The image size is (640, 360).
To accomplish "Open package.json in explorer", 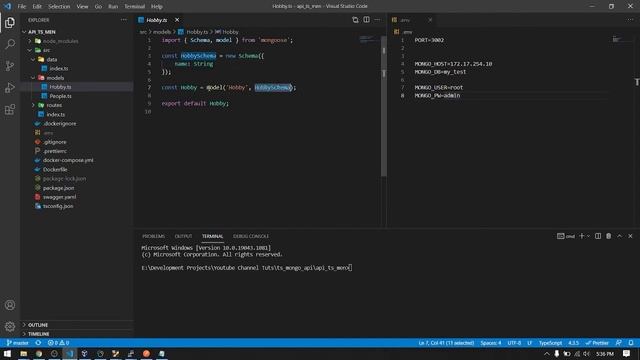I will 78,188.
